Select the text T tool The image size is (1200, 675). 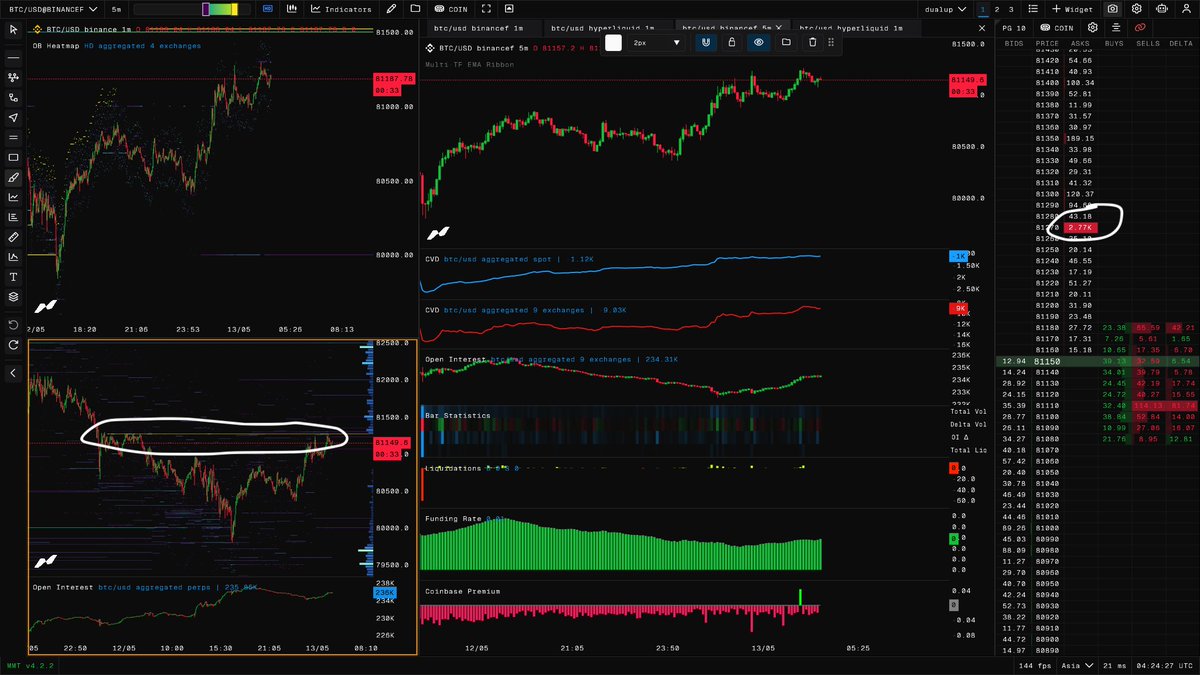(13, 277)
